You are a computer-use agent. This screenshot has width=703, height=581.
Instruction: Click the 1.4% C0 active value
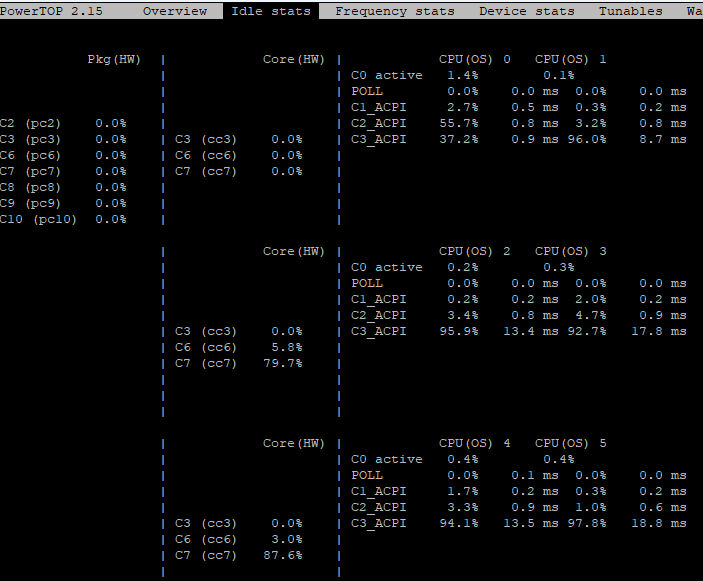pos(463,75)
